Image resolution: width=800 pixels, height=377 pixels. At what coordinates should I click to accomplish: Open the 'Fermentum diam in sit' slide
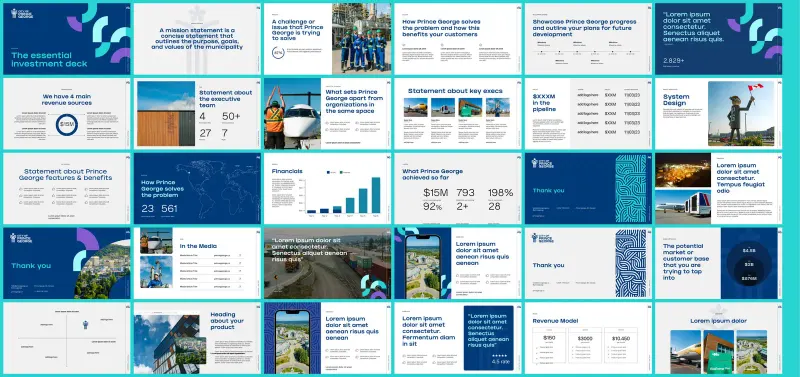coord(458,338)
